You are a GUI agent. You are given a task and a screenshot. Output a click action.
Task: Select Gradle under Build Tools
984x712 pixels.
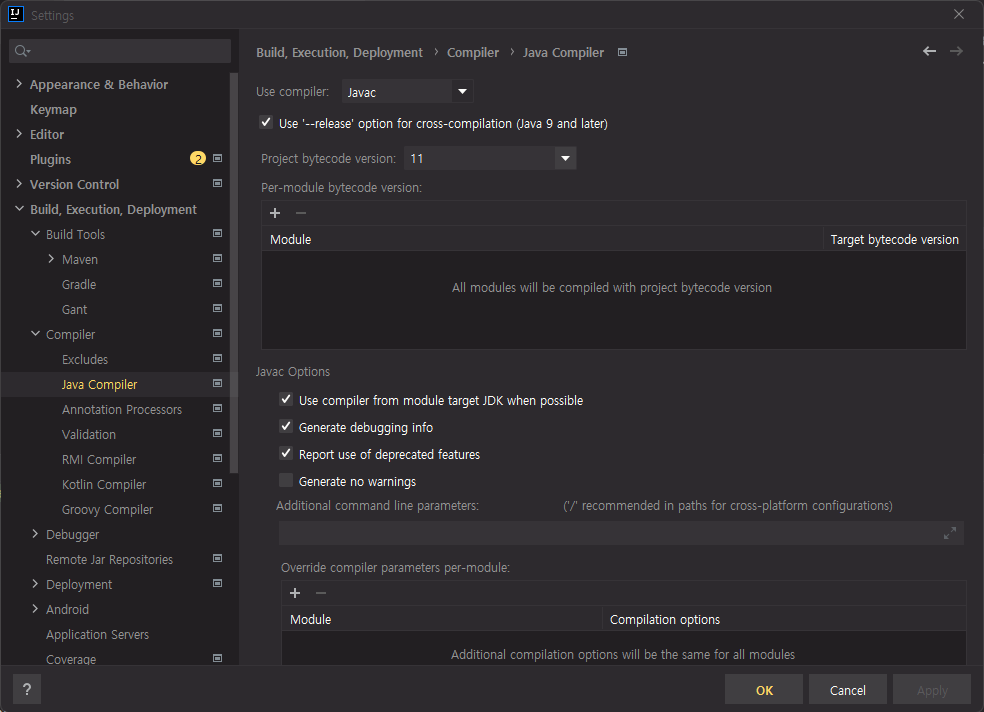point(79,285)
